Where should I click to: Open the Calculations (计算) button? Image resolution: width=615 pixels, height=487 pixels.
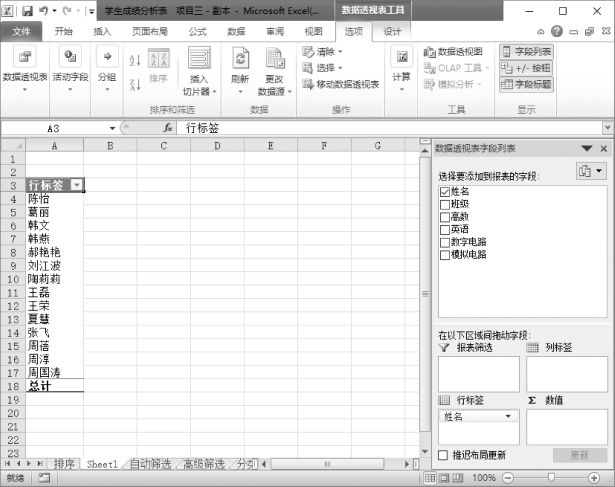point(401,69)
